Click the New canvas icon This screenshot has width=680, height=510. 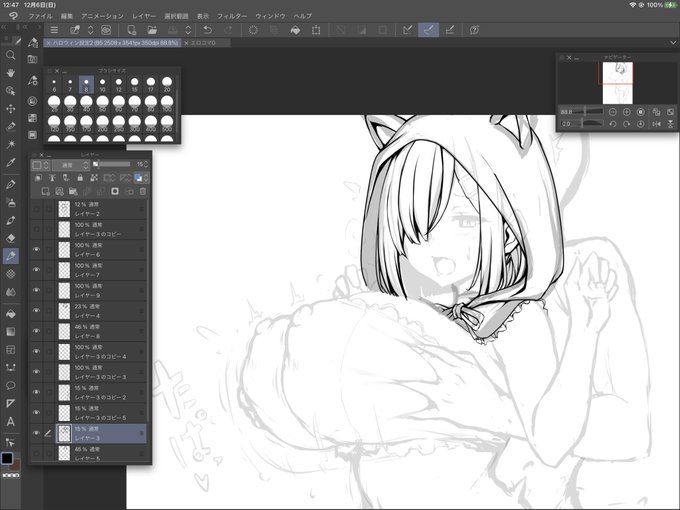point(131,30)
